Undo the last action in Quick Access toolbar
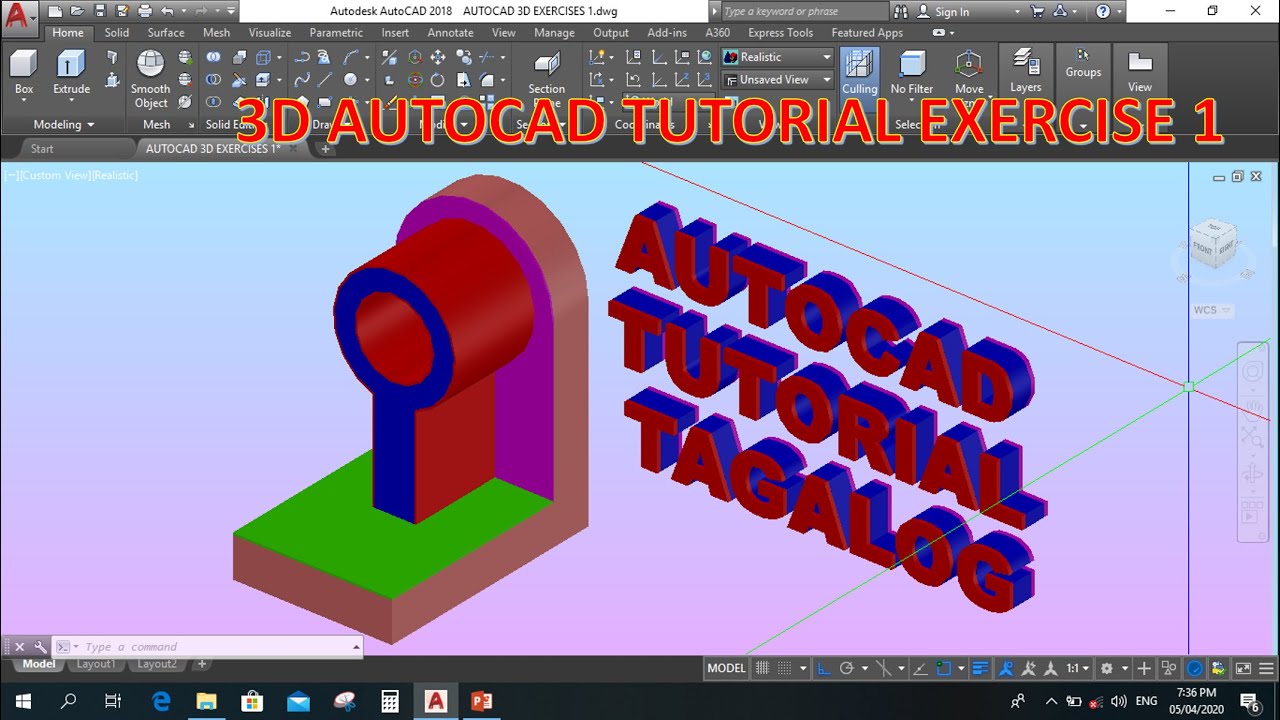Image resolution: width=1280 pixels, height=720 pixels. tap(167, 12)
